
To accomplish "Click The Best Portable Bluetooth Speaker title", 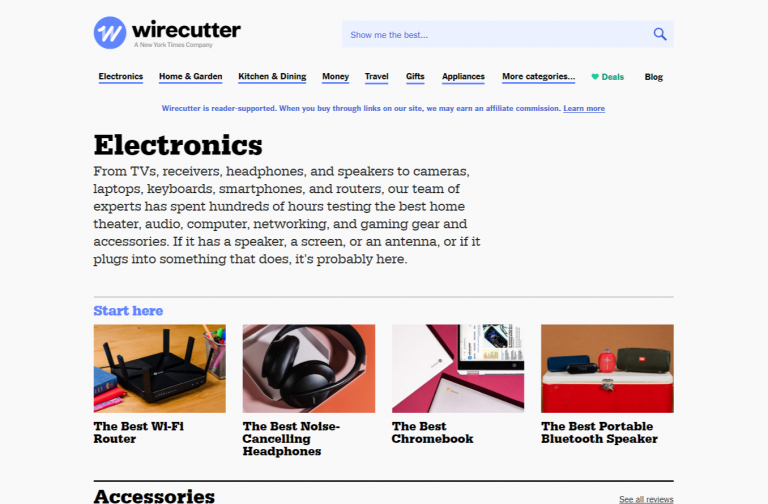I will click(600, 432).
